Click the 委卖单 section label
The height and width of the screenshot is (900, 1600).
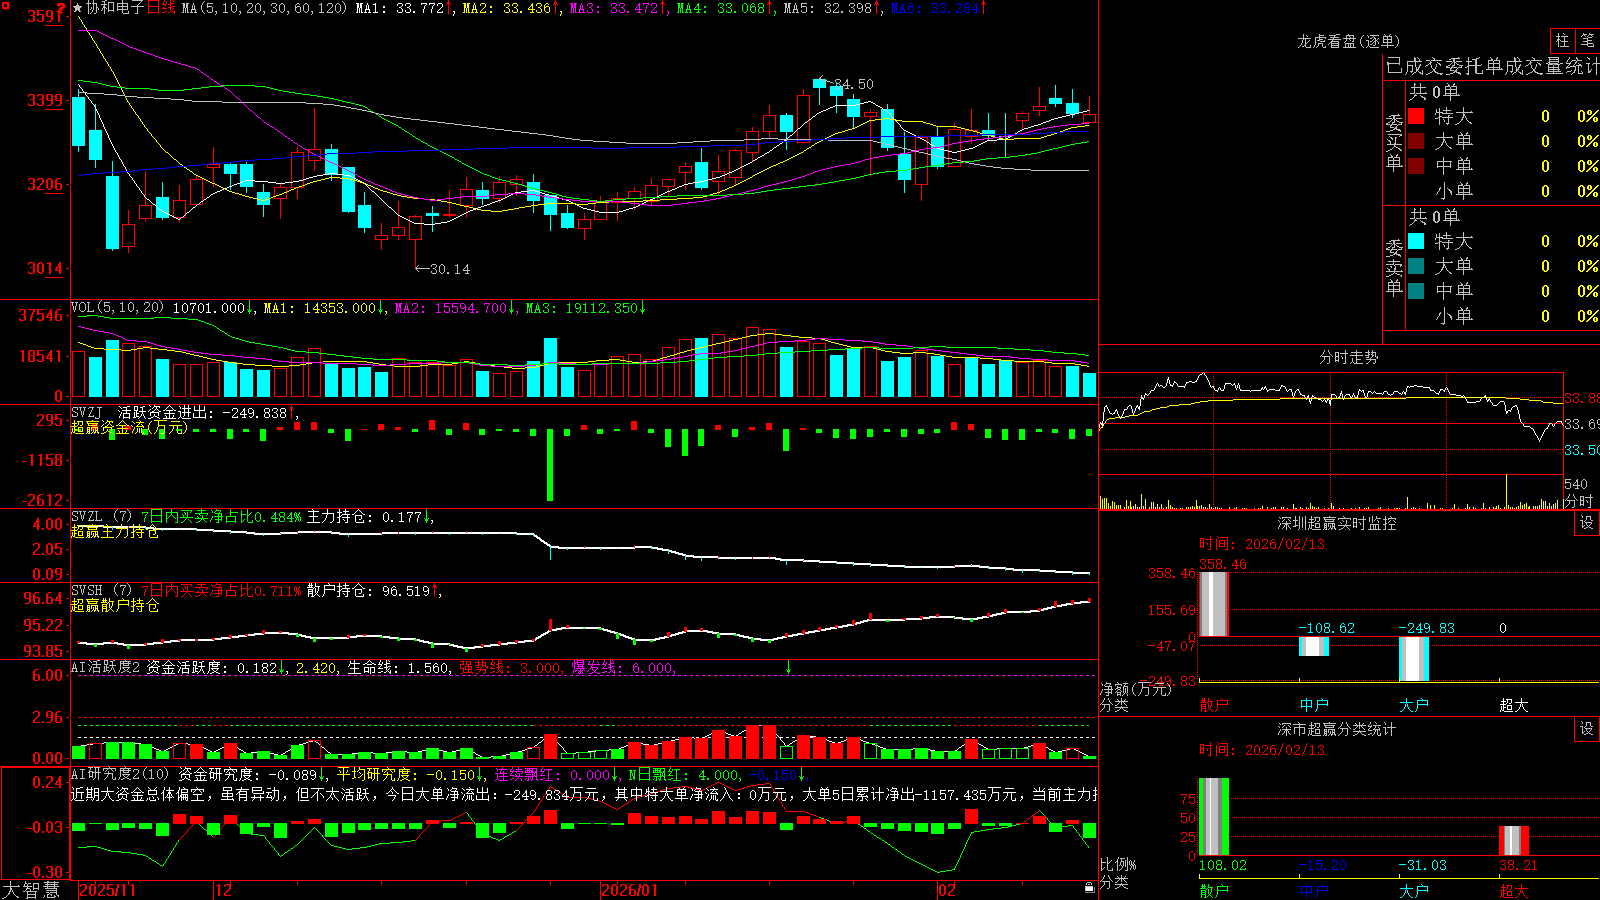point(1394,268)
